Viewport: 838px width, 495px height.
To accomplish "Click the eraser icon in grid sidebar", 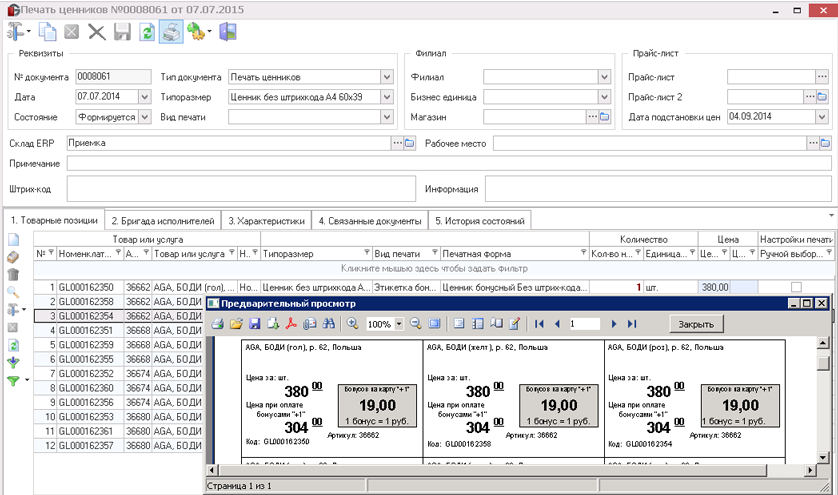I will click(x=13, y=257).
